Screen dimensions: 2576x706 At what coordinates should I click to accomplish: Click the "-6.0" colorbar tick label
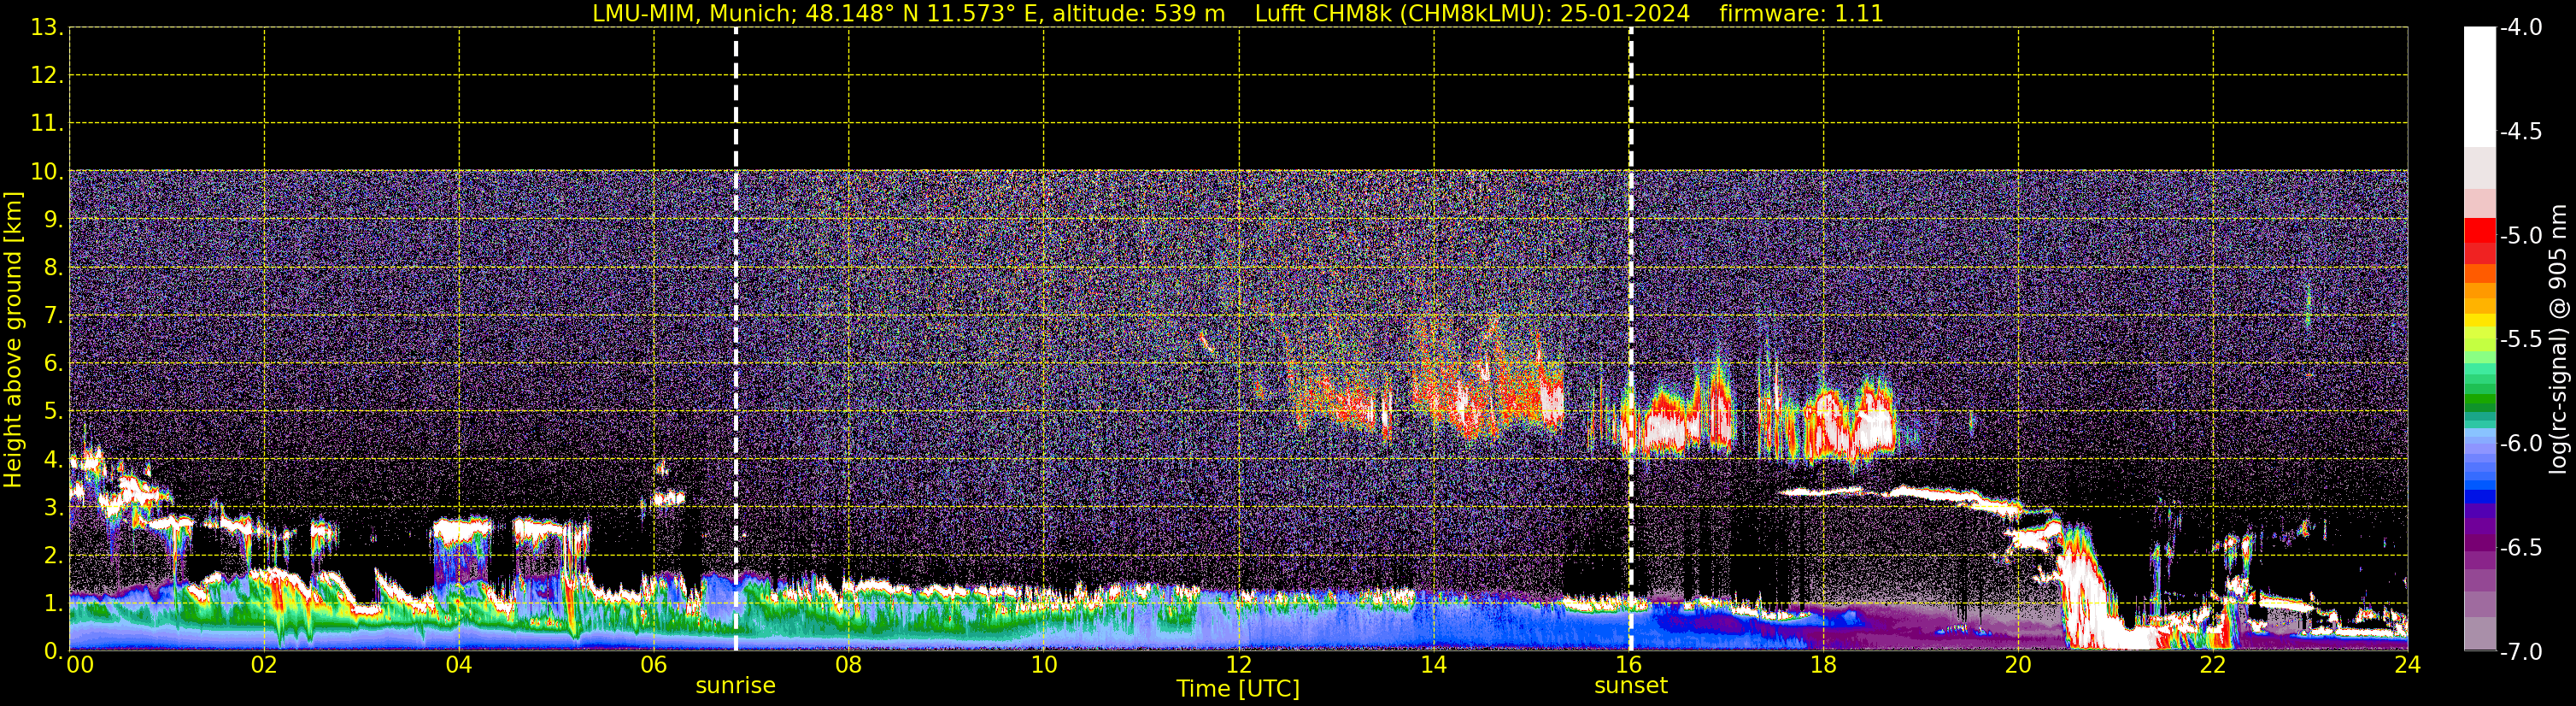tap(2521, 444)
